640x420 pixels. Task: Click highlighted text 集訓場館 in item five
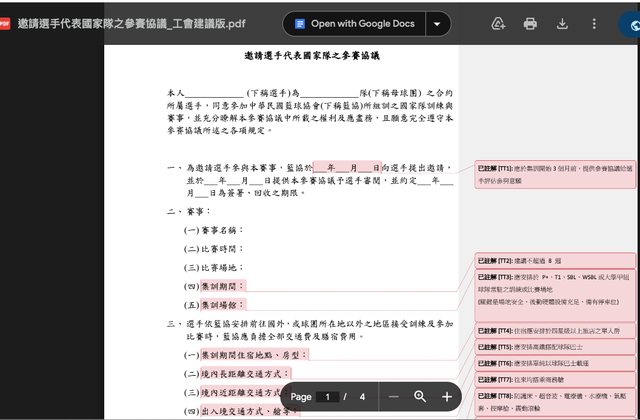tap(222, 303)
